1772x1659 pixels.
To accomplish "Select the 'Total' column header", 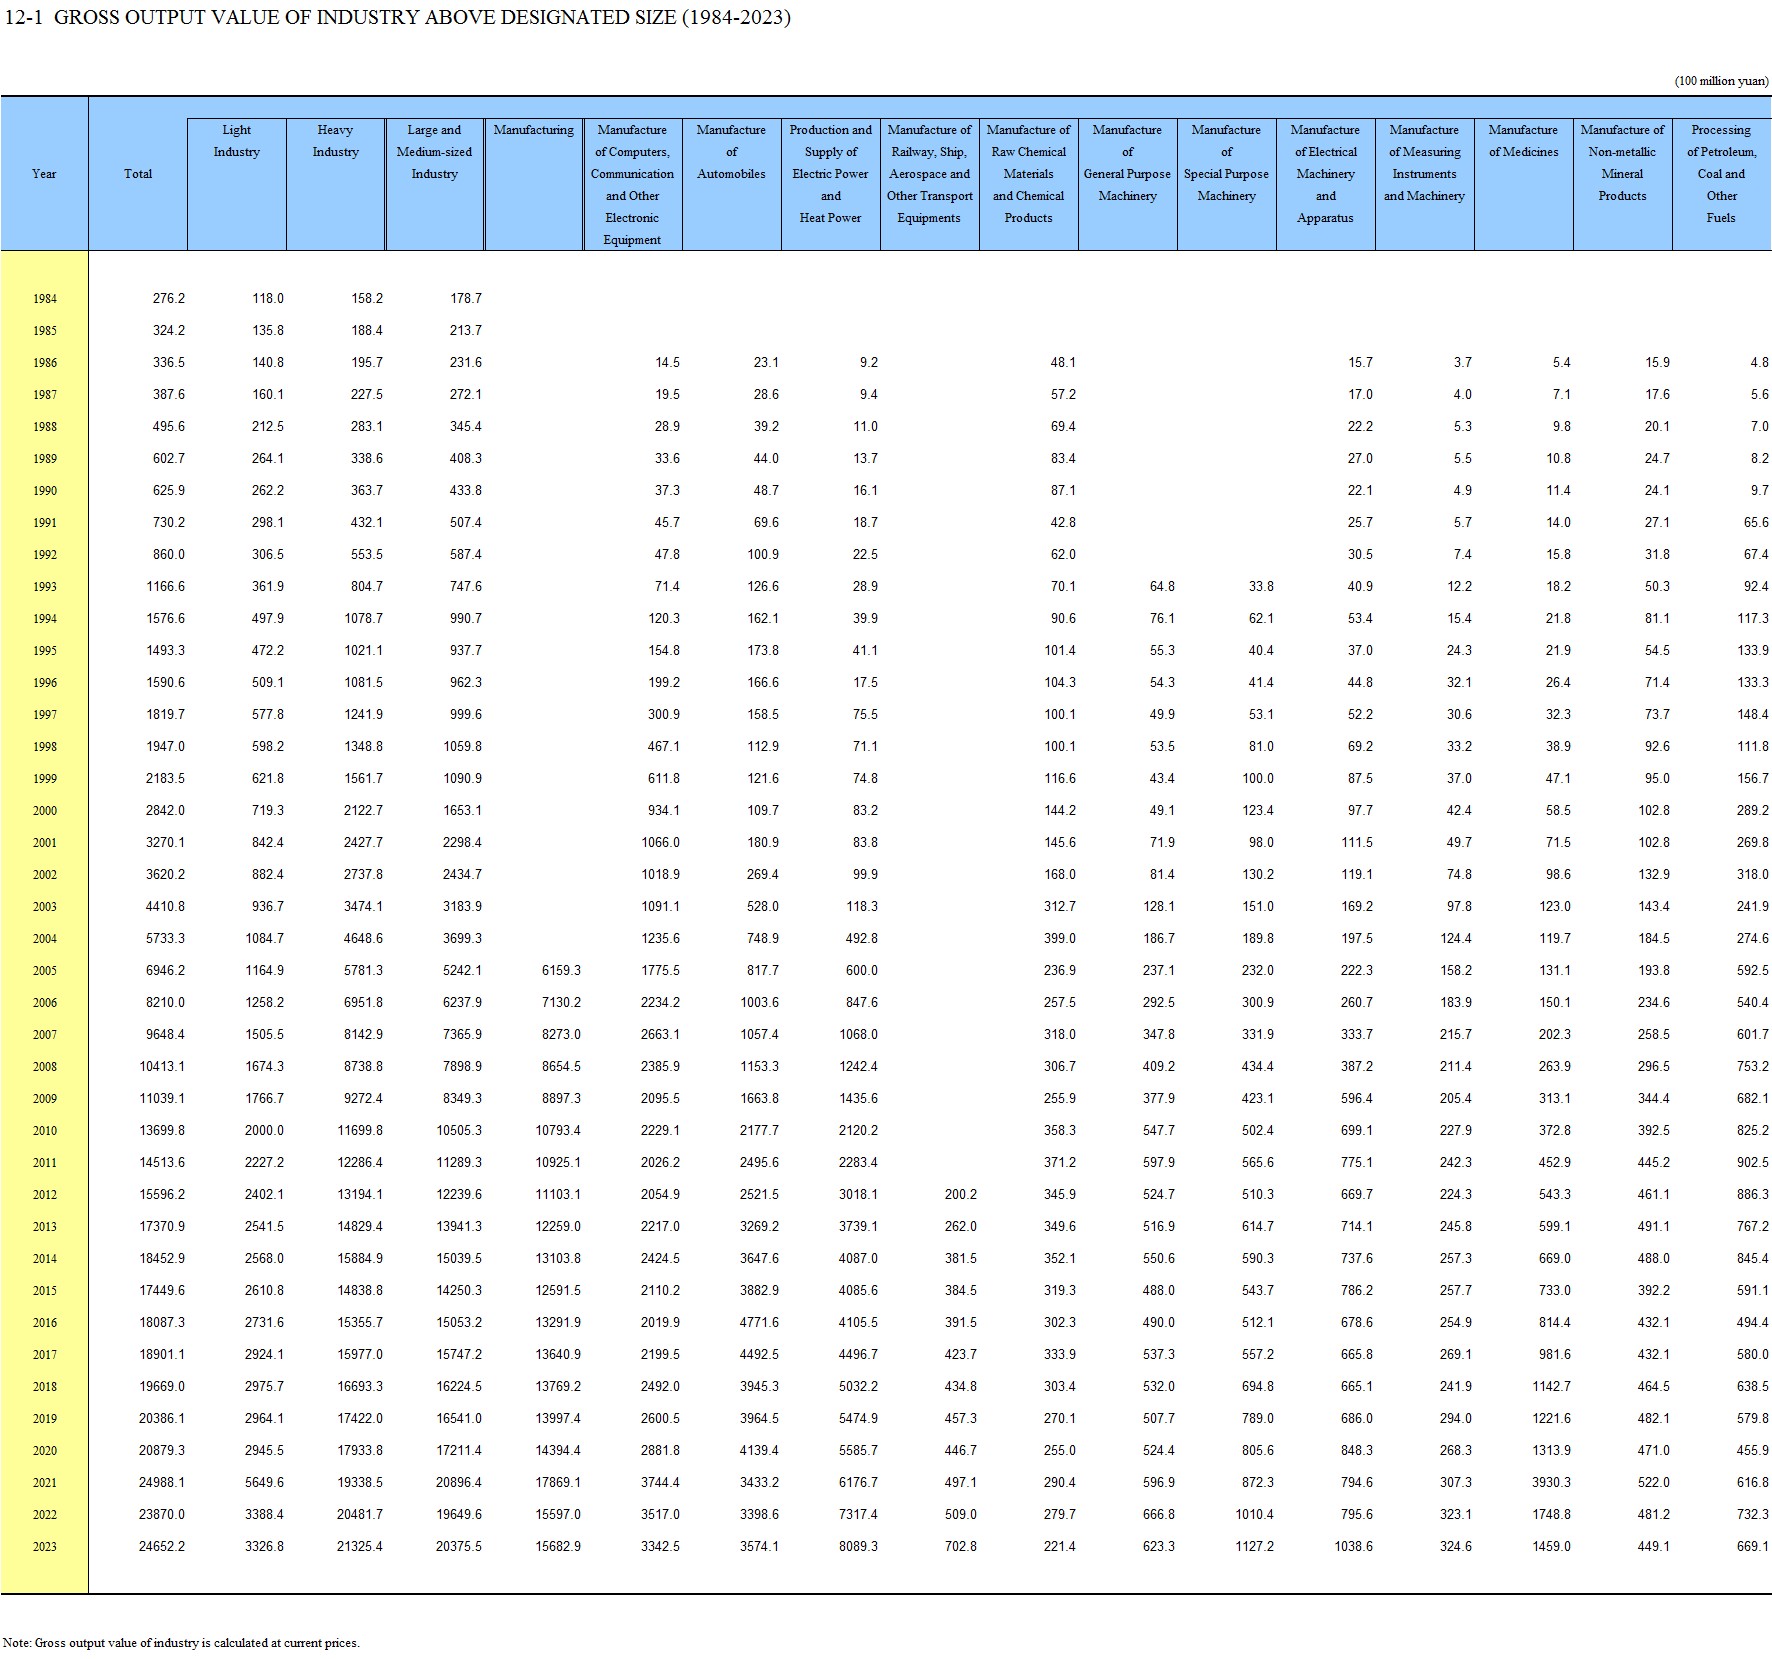I will (138, 174).
